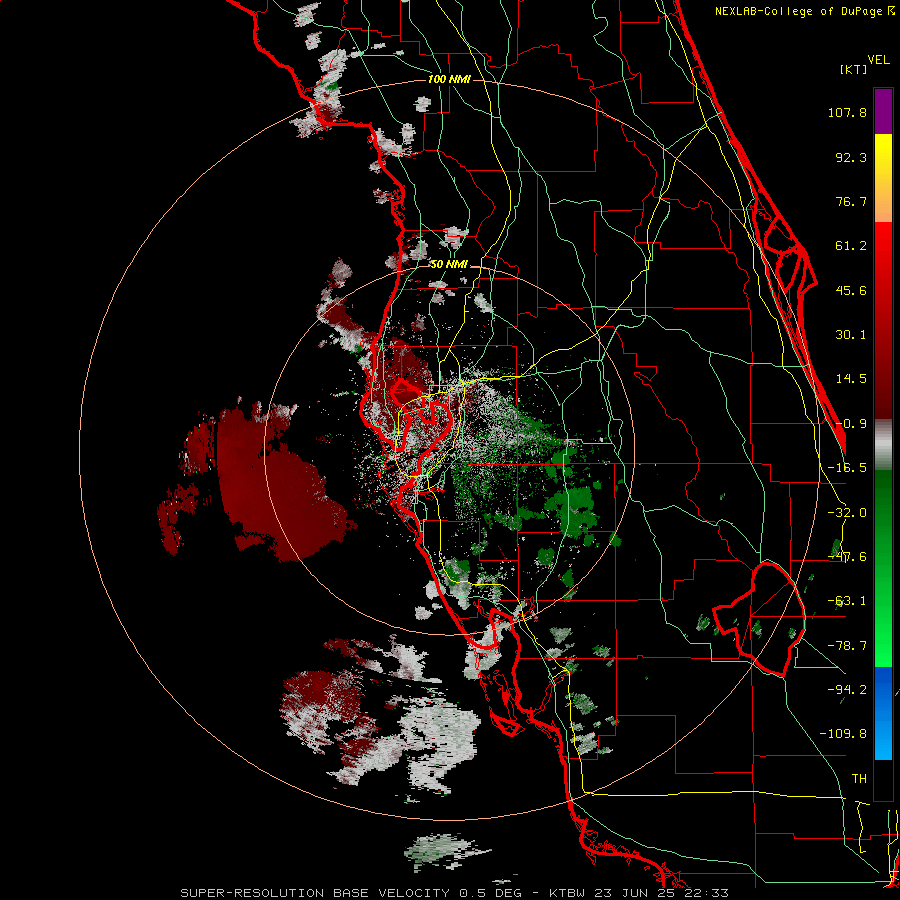Click the 100 NMI range ring label
This screenshot has height=900, width=900.
coord(449,79)
